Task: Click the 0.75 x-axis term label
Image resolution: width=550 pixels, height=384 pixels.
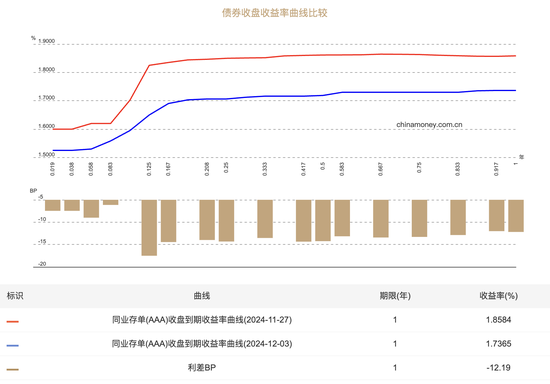Action: (x=419, y=168)
